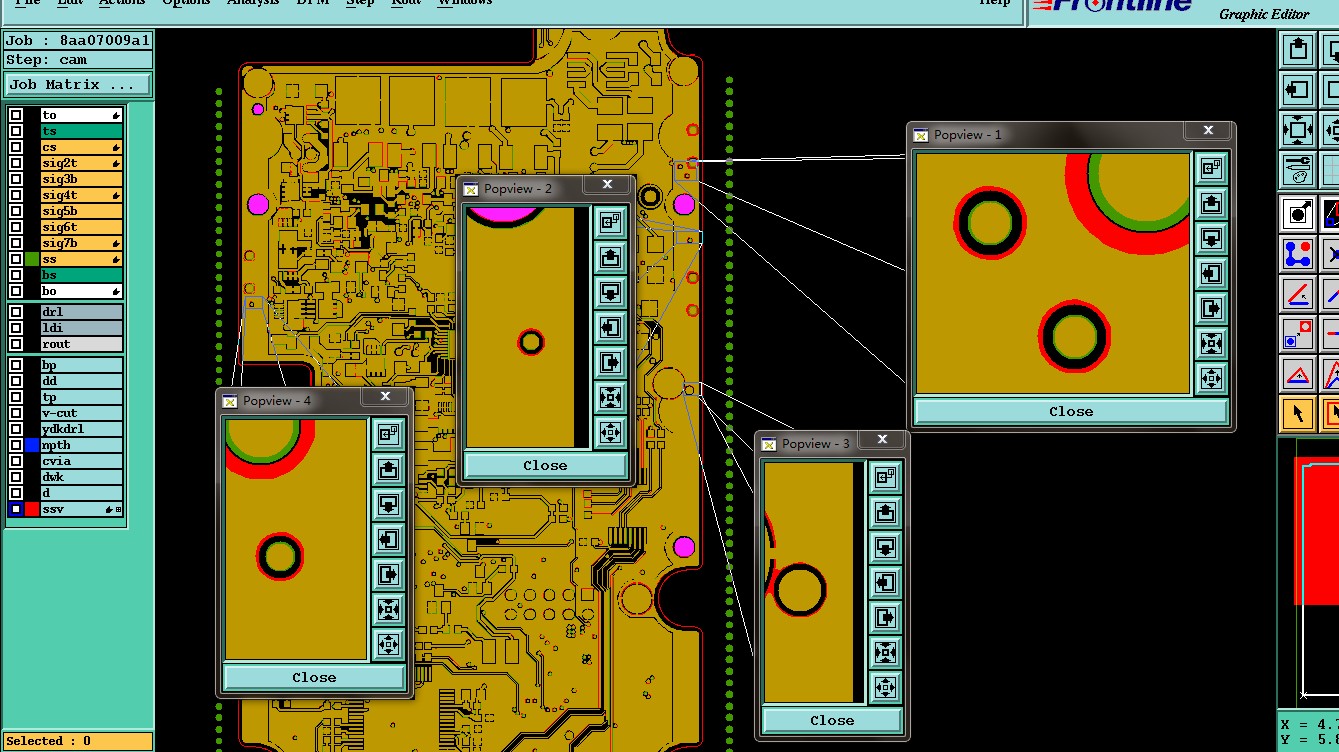Select the sig5b layer row
The image size is (1339, 752).
[x=81, y=211]
